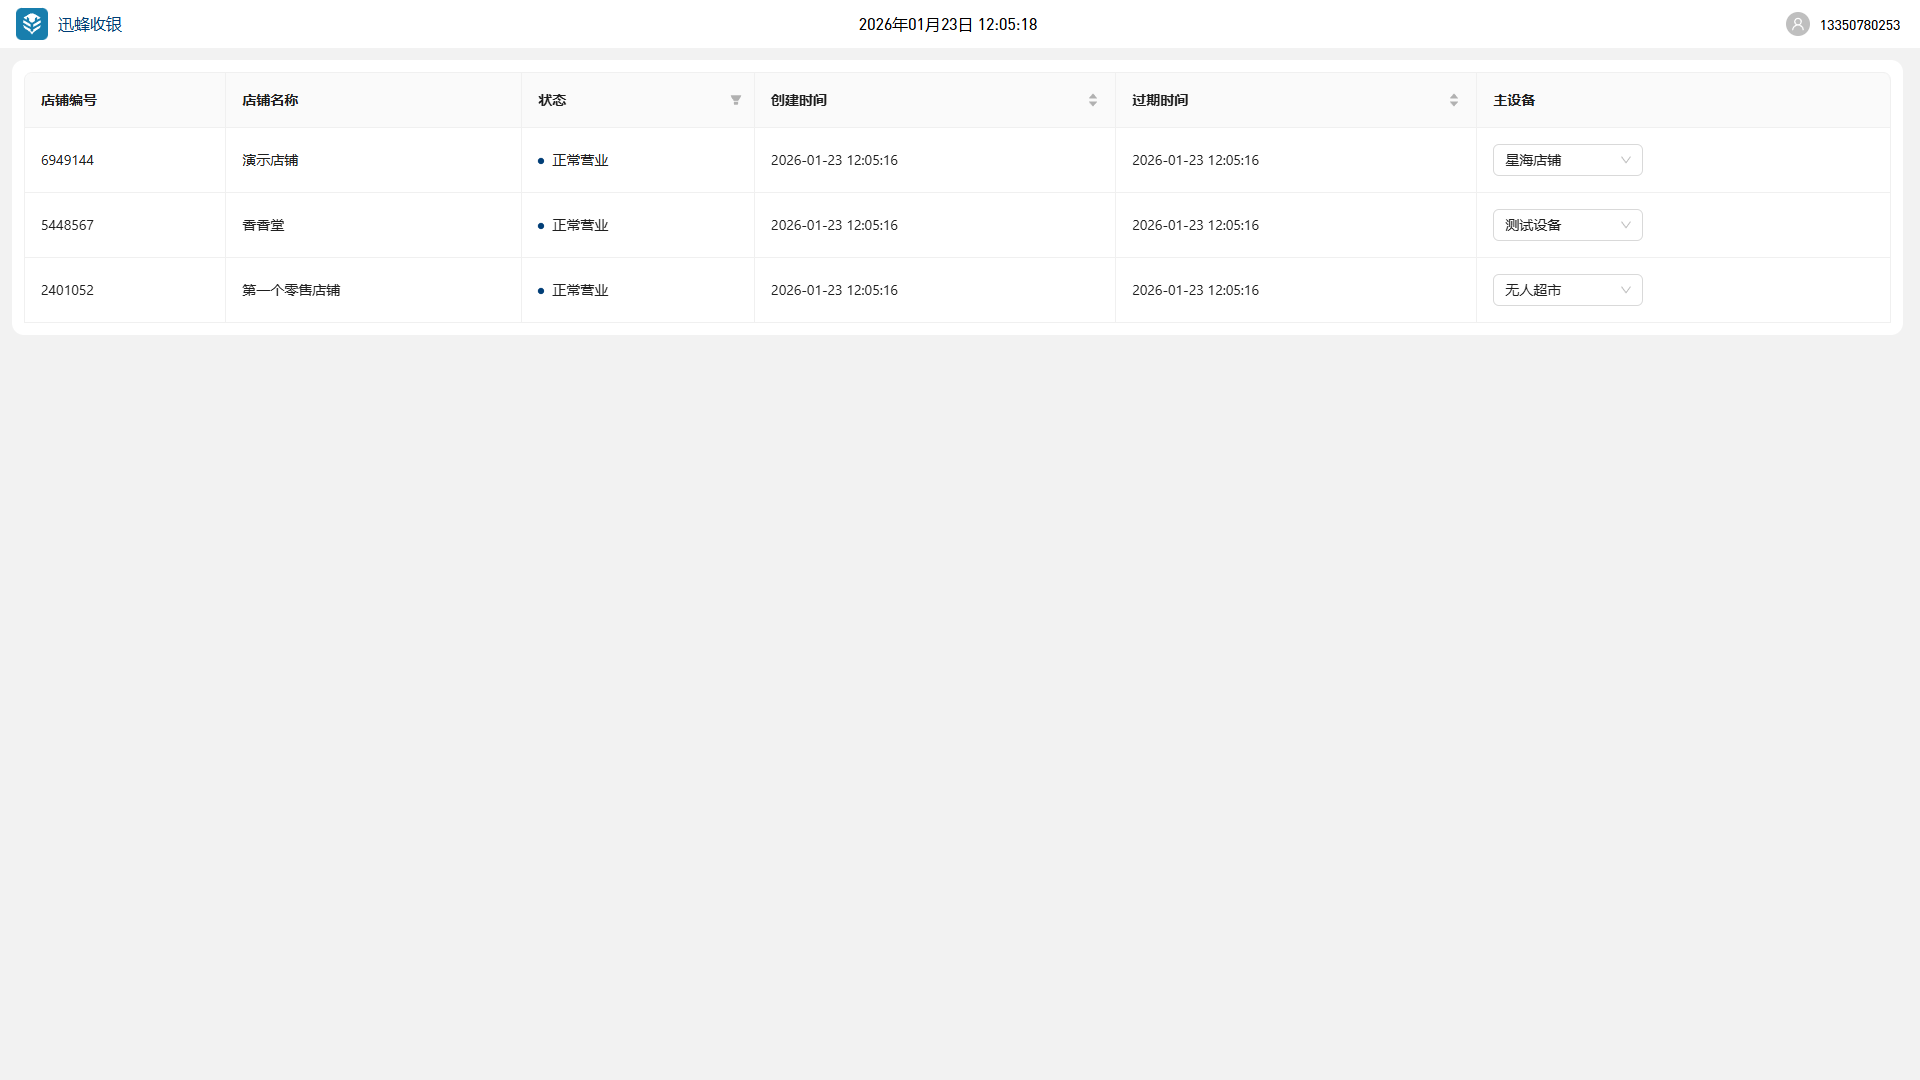Open the 星海店铺 main device dropdown
Viewport: 1920px width, 1080px height.
[1567, 160]
